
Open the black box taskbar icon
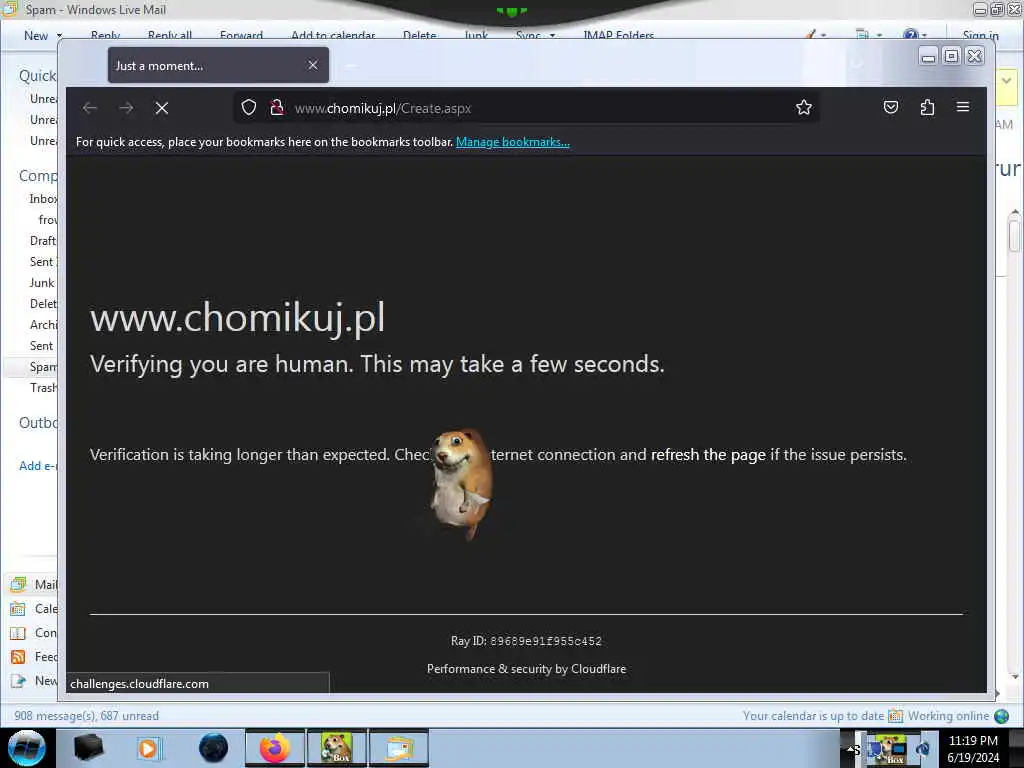(x=88, y=748)
